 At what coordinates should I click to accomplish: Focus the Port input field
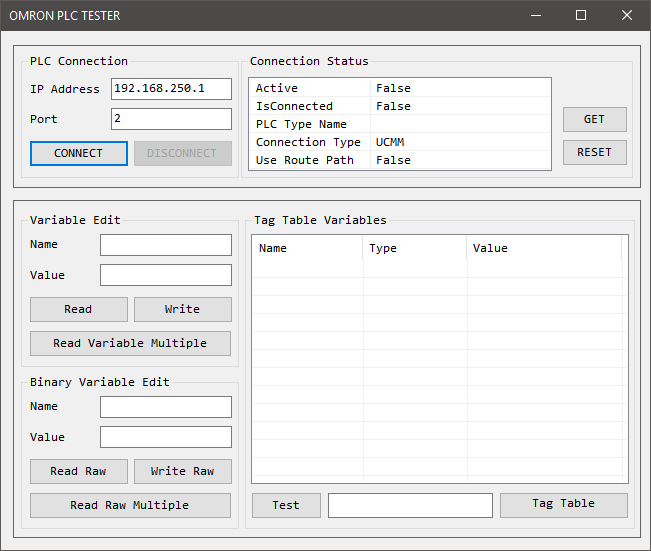pos(171,119)
